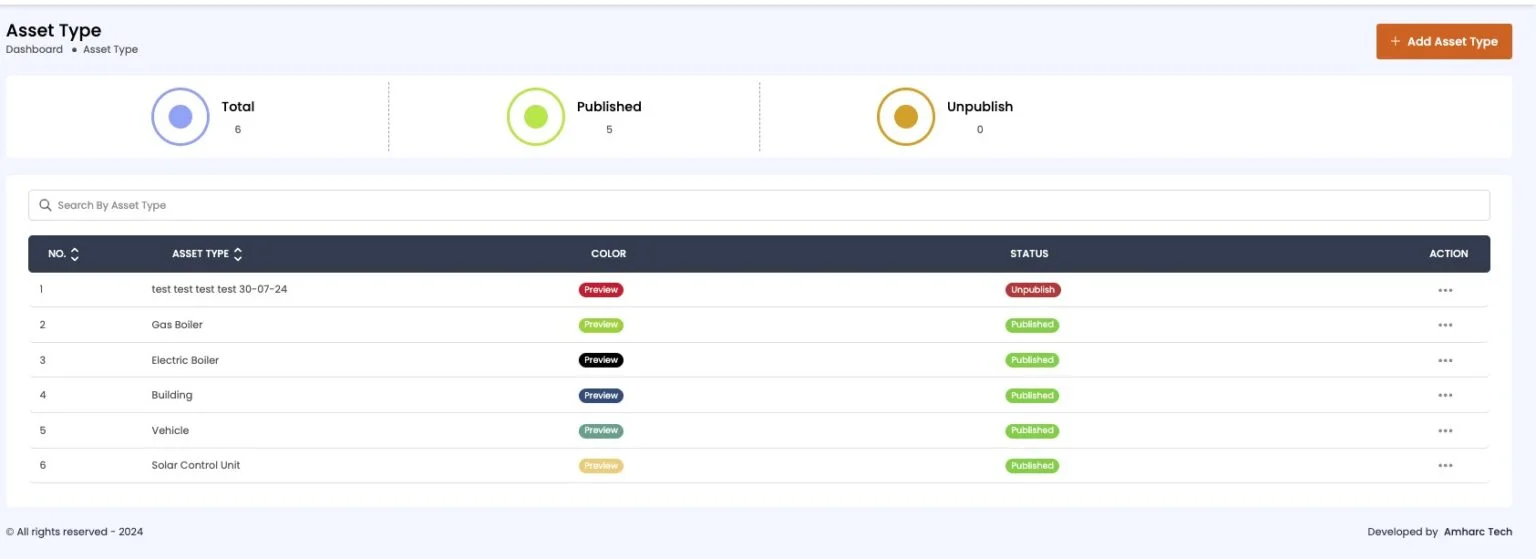Image resolution: width=1536 pixels, height=559 pixels.
Task: Open action menu for Electric Boiler row
Action: tap(1444, 360)
